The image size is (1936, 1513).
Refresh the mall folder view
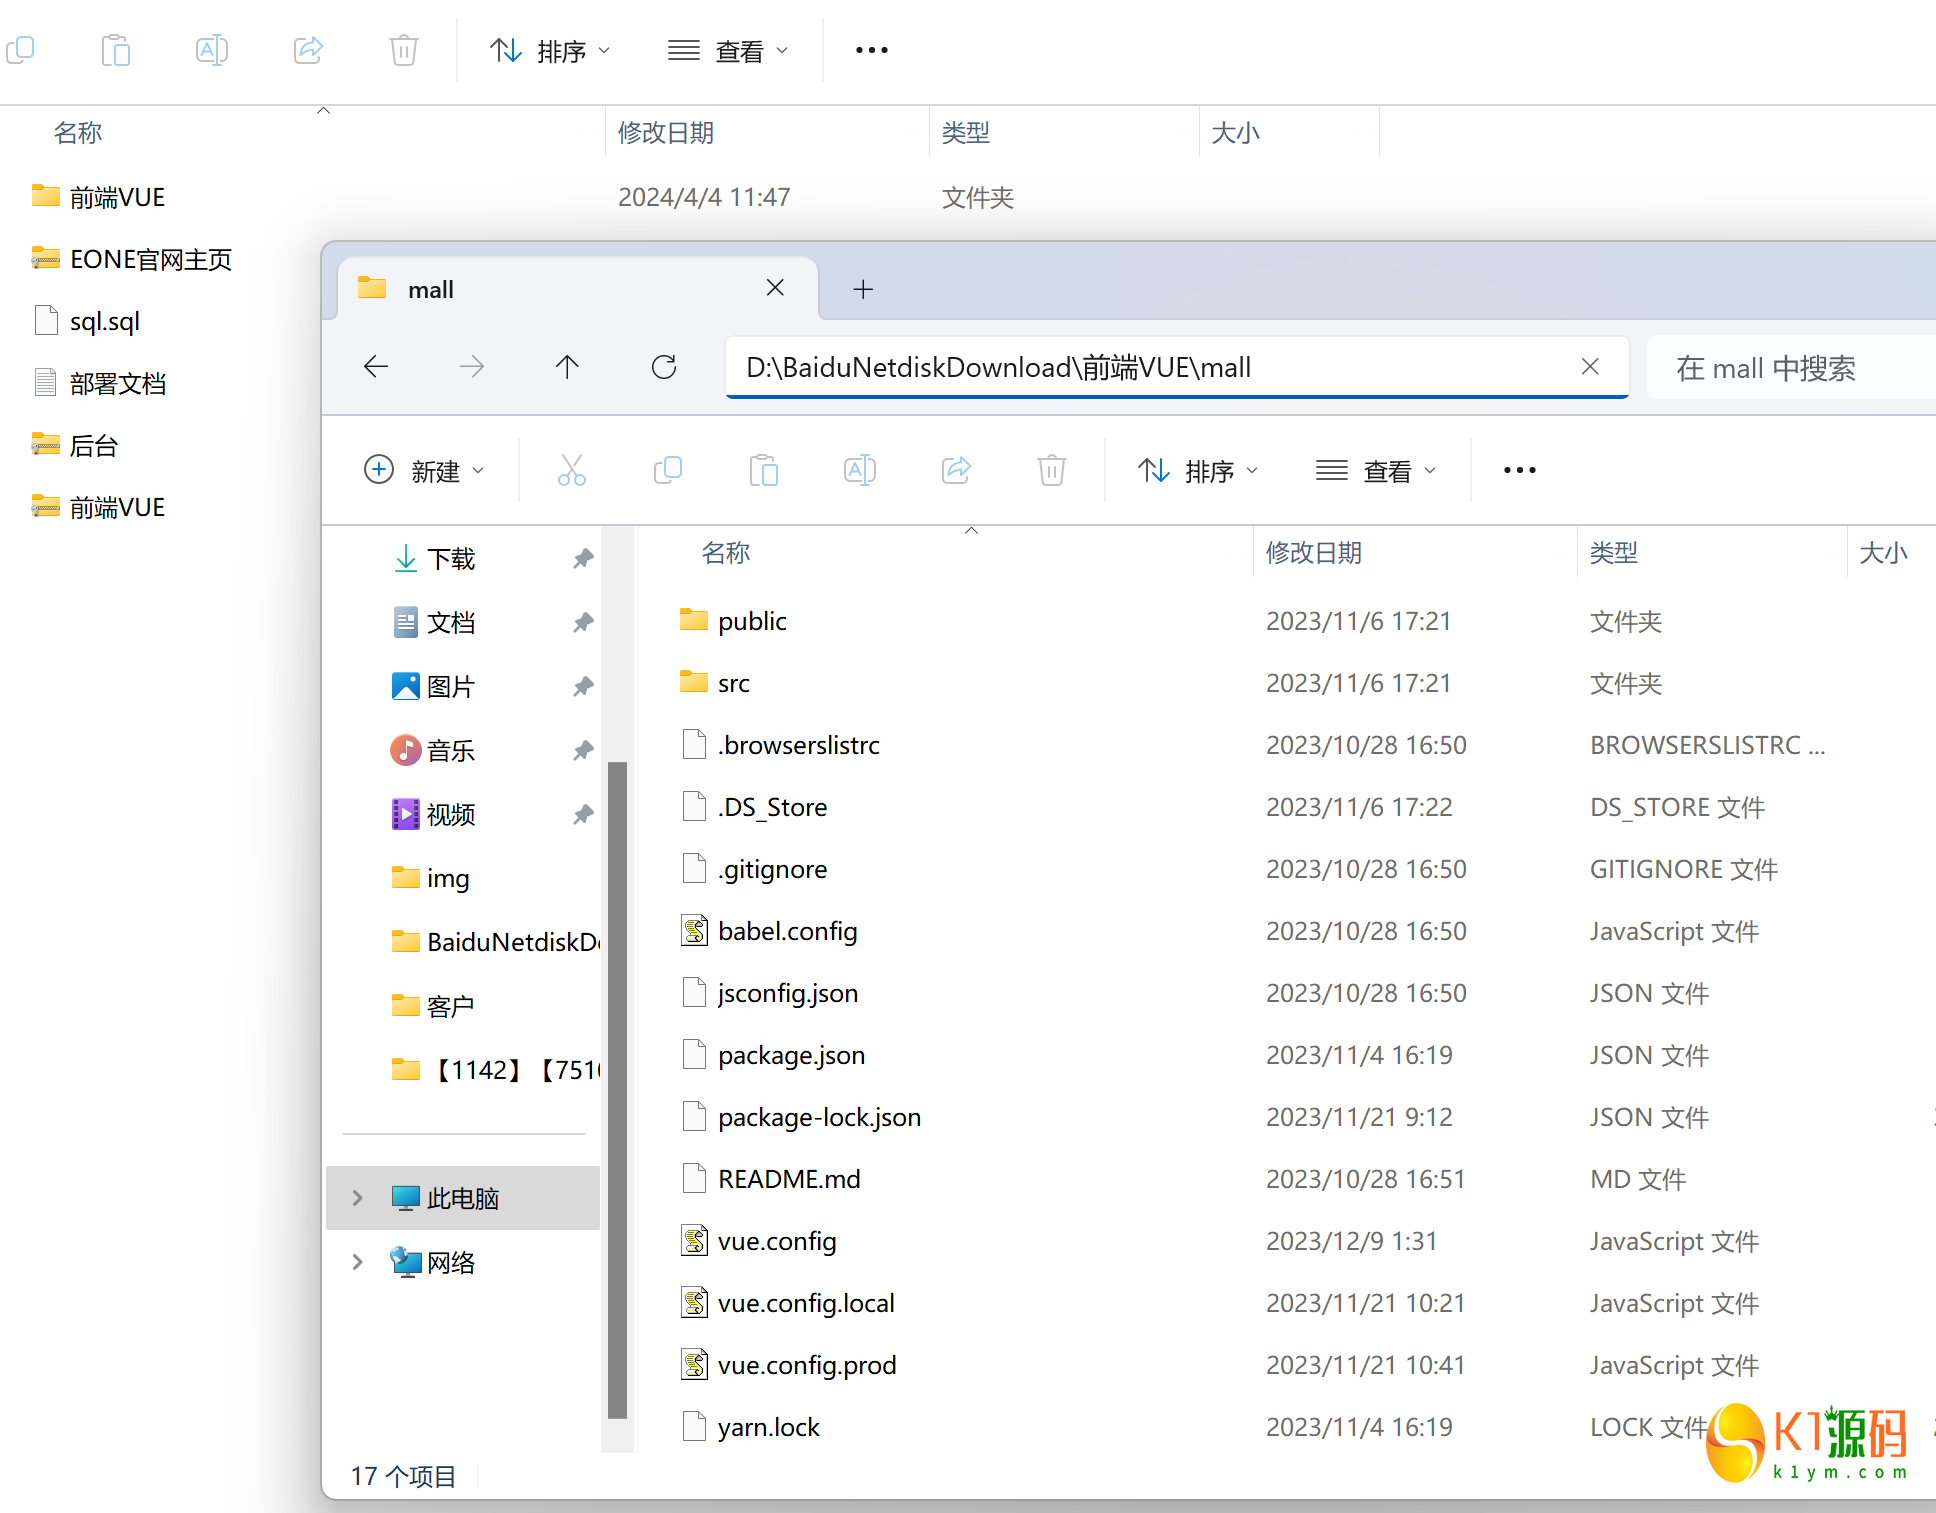coord(664,367)
